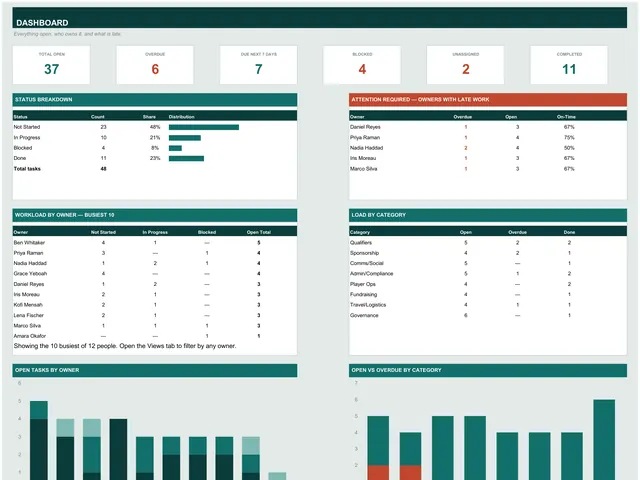640x480 pixels.
Task: Select the Governance category row
Action: (x=488, y=315)
